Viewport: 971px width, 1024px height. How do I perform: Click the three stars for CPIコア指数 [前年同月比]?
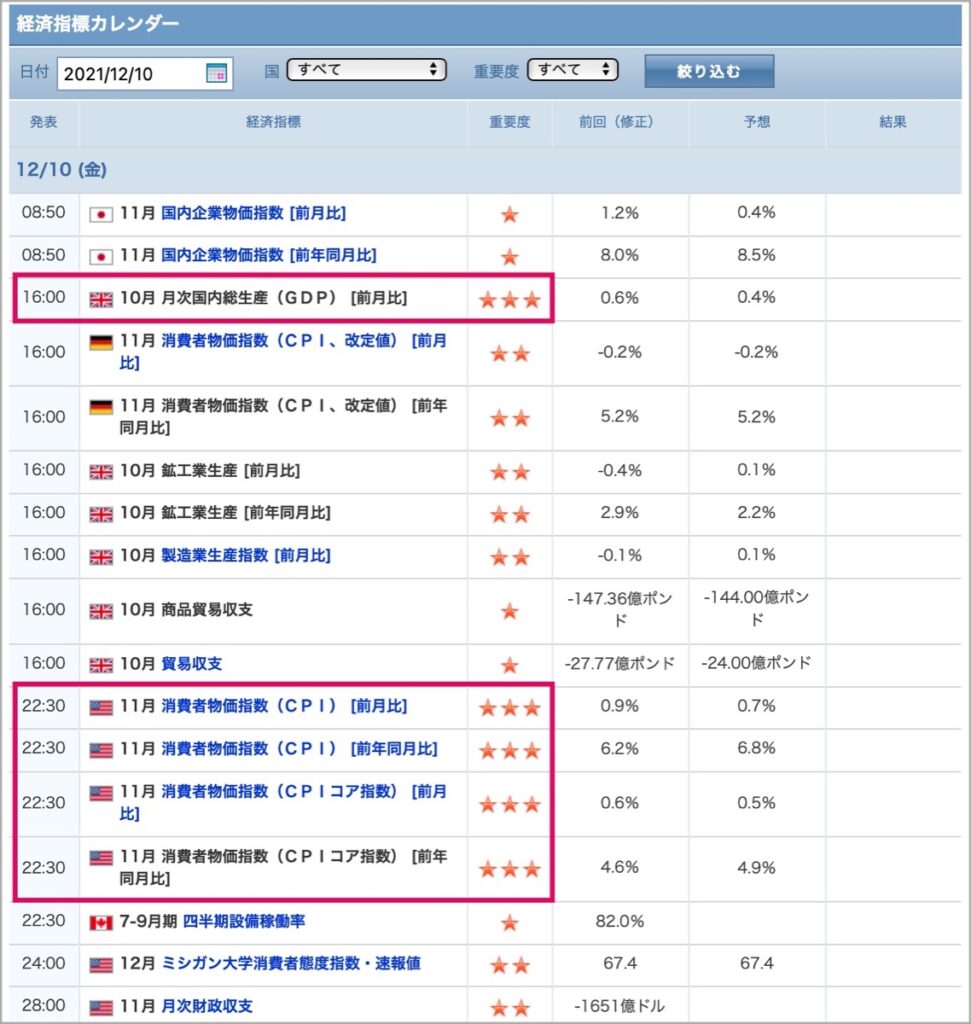[x=510, y=869]
